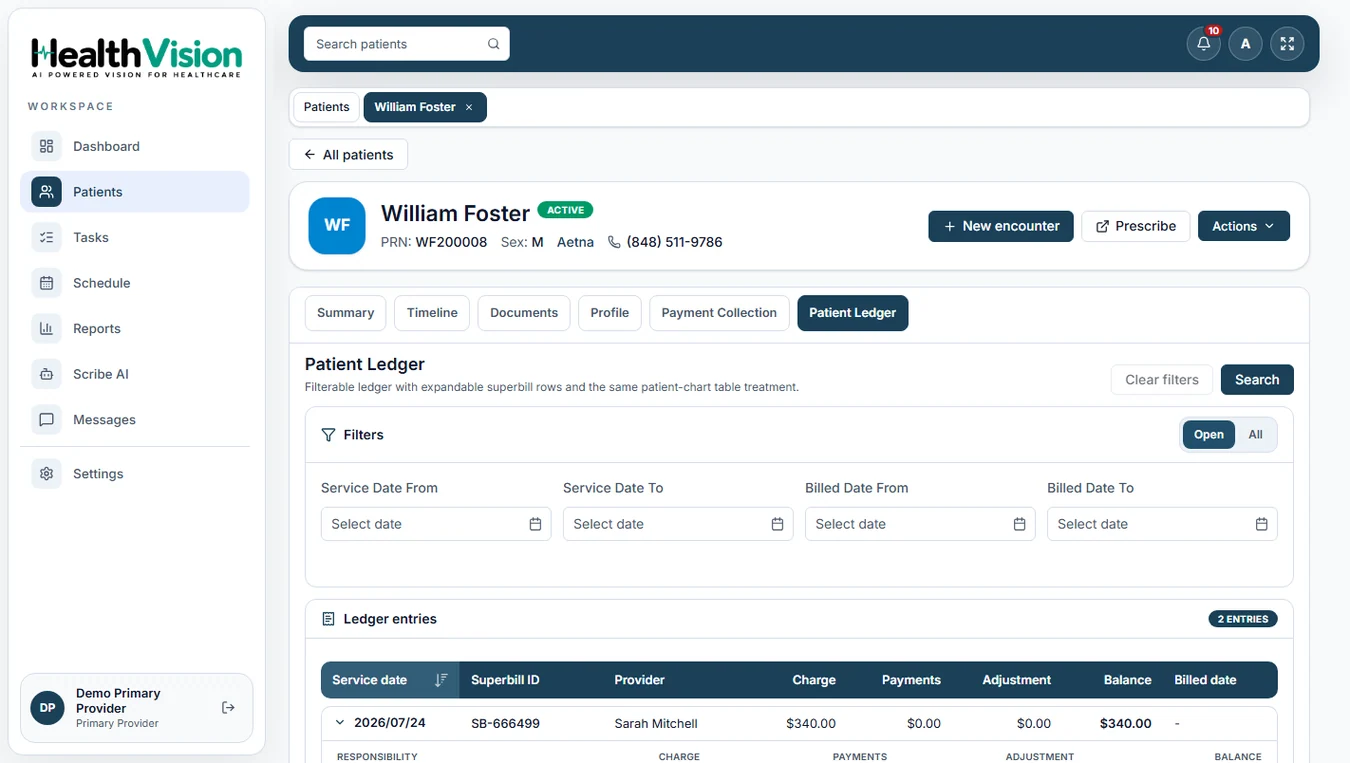Open calendar icon for Billed Date To
The width and height of the screenshot is (1350, 763).
[x=1261, y=524]
